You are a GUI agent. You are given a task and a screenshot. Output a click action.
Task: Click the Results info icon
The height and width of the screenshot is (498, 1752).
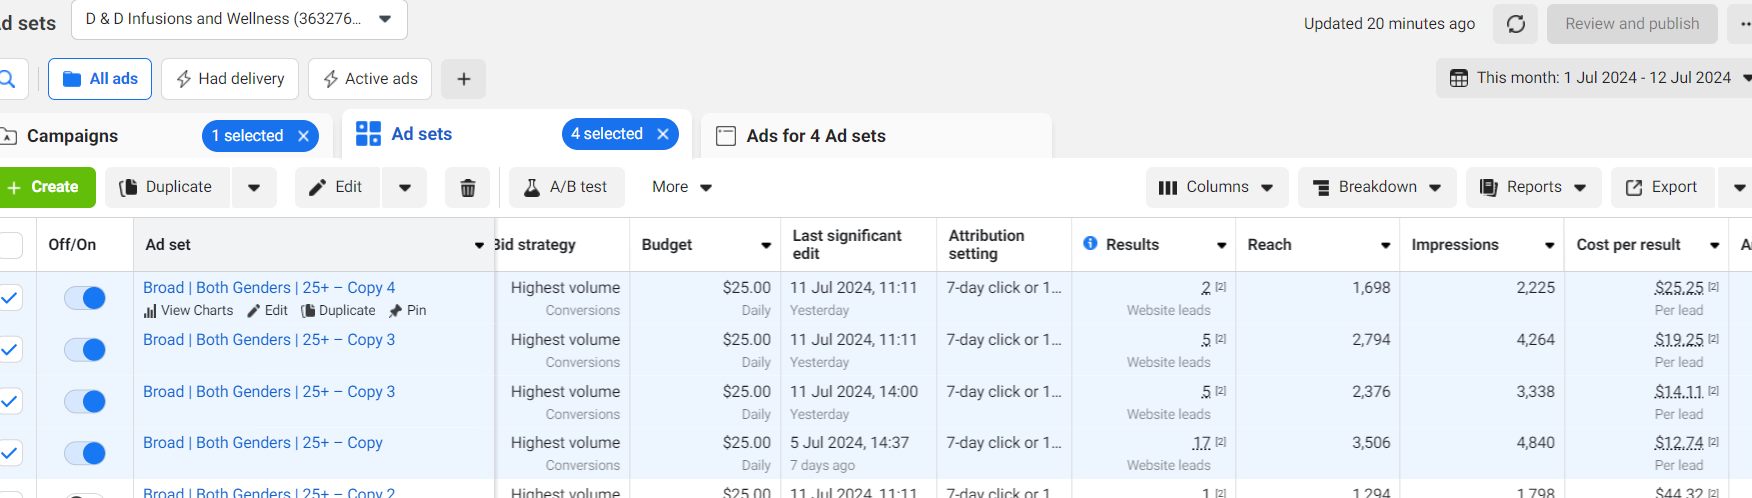[x=1090, y=244]
